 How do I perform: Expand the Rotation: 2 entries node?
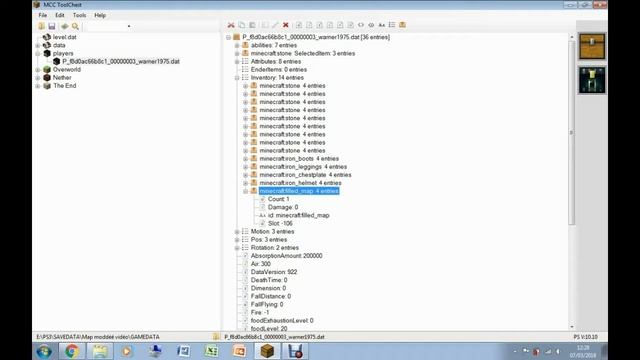click(237, 248)
